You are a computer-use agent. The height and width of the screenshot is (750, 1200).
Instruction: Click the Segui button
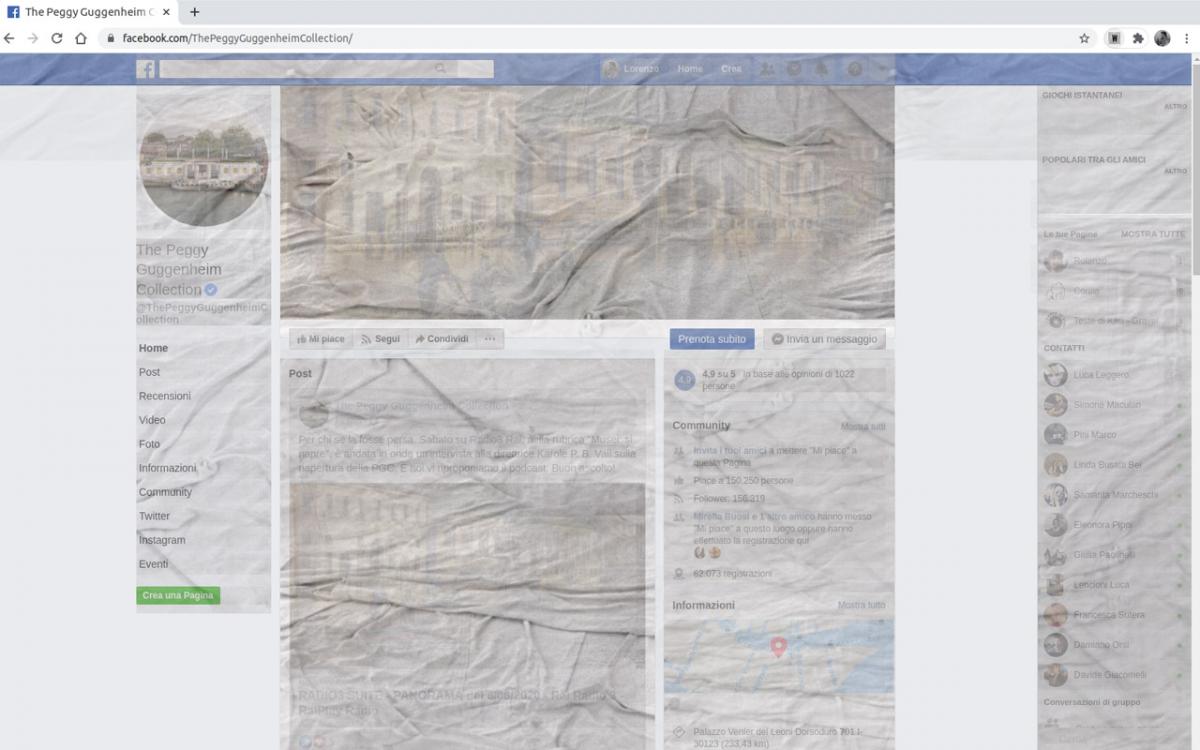pyautogui.click(x=380, y=339)
